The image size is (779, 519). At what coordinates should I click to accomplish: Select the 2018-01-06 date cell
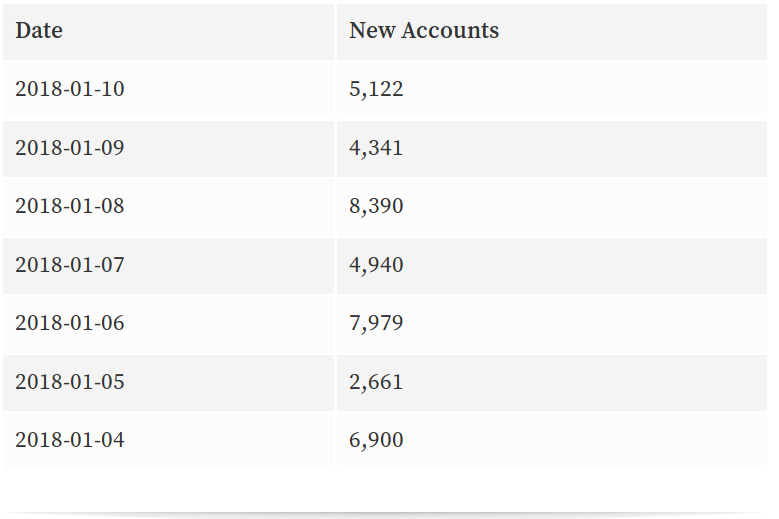(70, 323)
